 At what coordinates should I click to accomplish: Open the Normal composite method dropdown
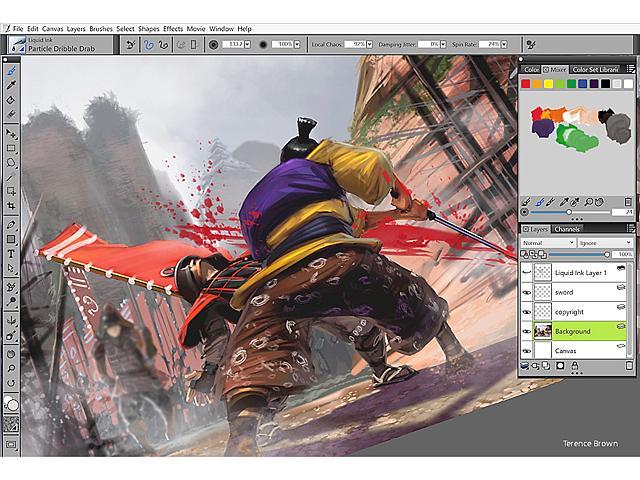click(x=548, y=243)
